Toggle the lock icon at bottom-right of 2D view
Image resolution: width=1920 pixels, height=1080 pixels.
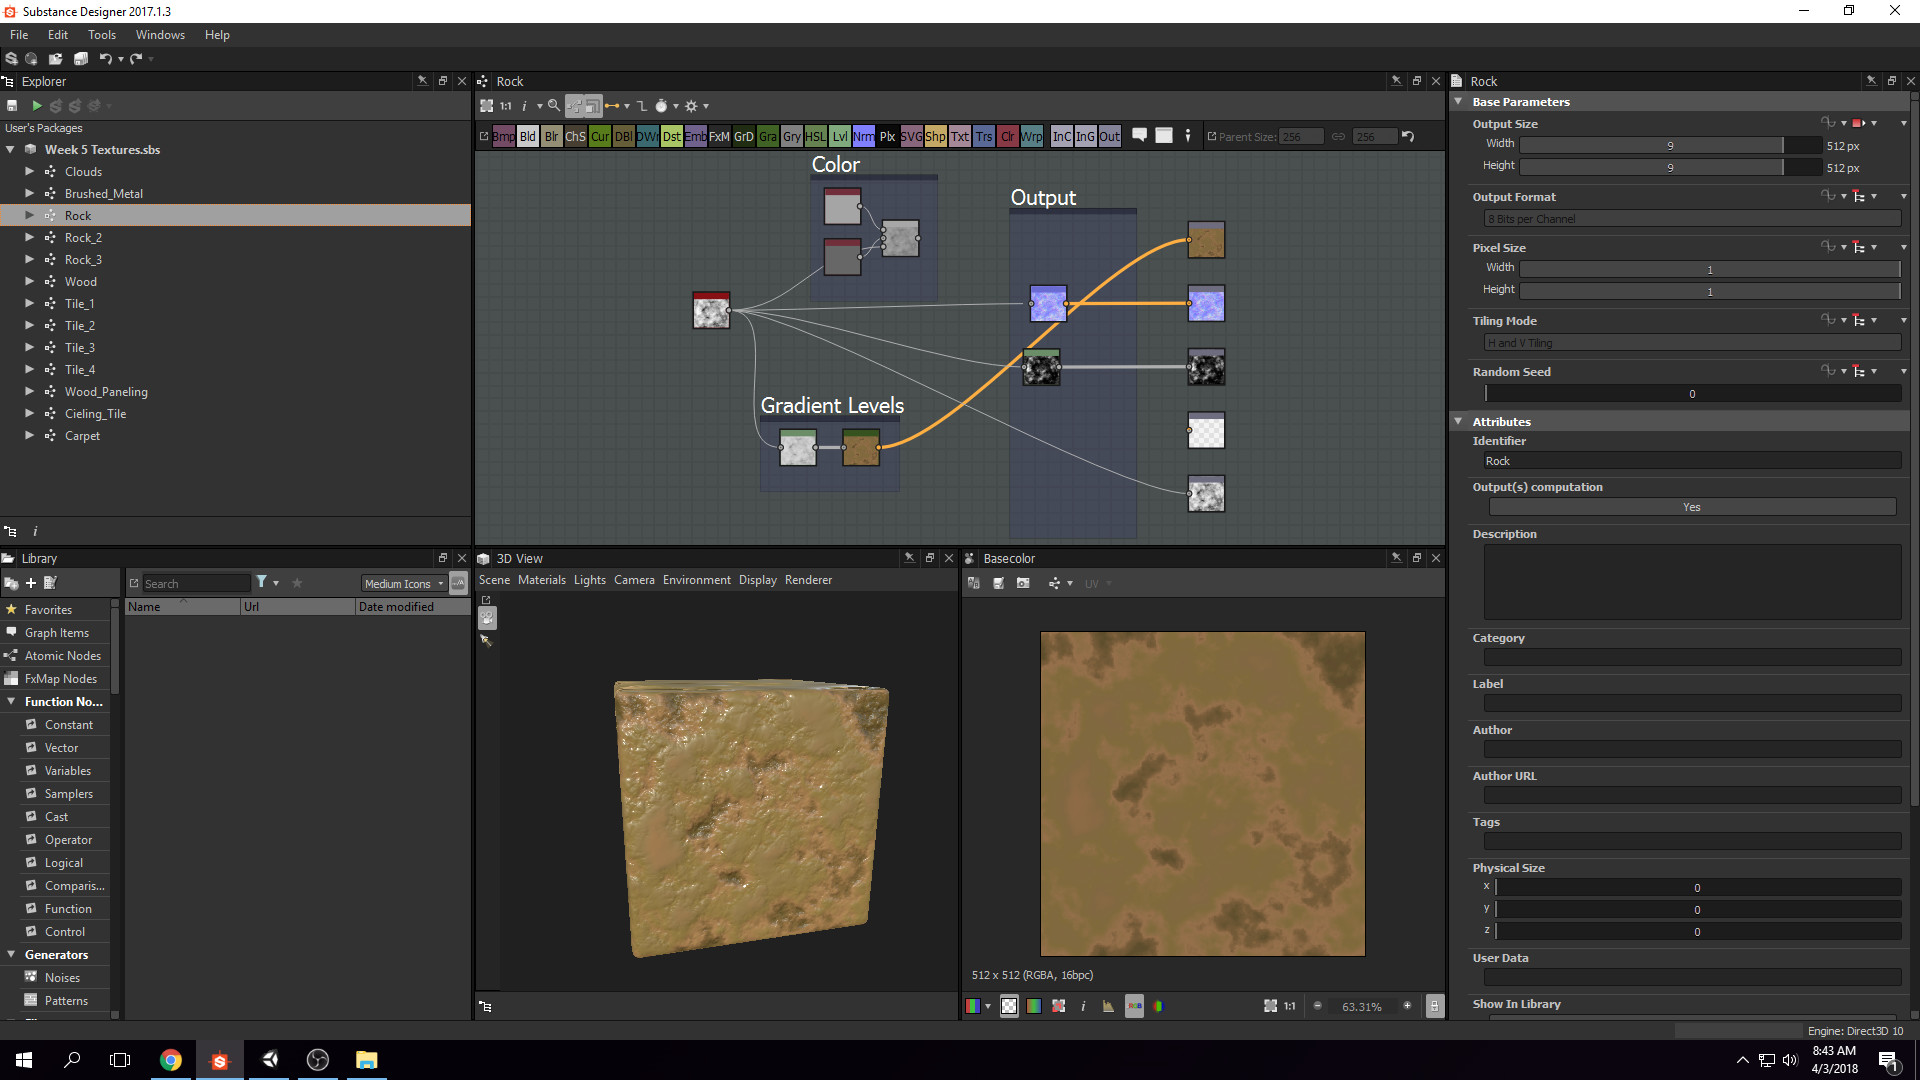point(1435,1006)
